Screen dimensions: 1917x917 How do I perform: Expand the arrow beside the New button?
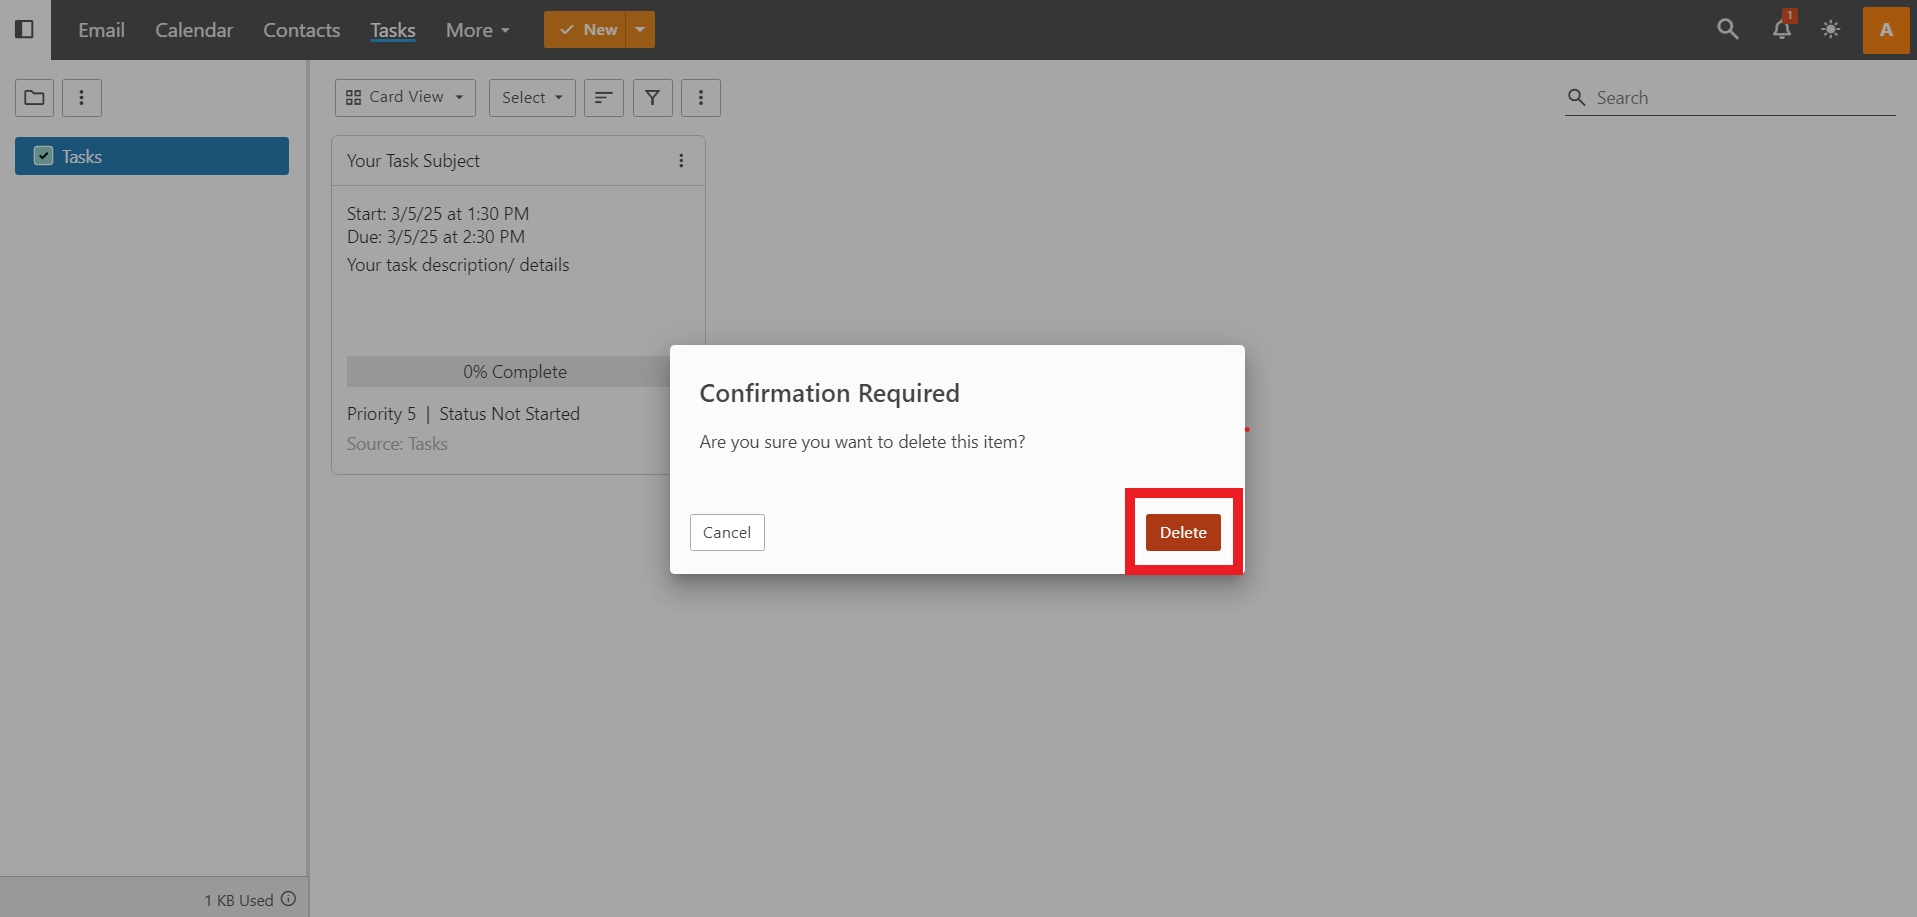point(640,30)
